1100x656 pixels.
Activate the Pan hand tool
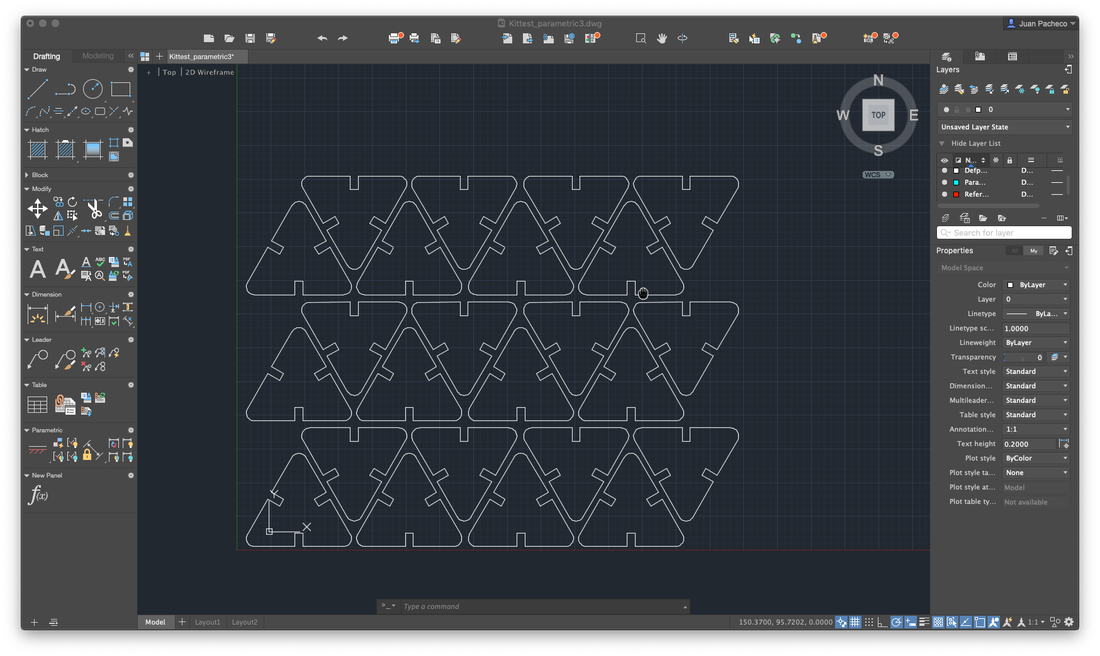[662, 38]
